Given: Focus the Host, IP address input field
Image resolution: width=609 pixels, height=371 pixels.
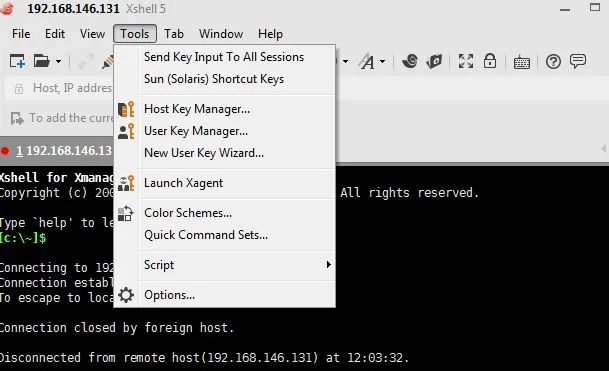Looking at the screenshot, I should click(x=62, y=88).
